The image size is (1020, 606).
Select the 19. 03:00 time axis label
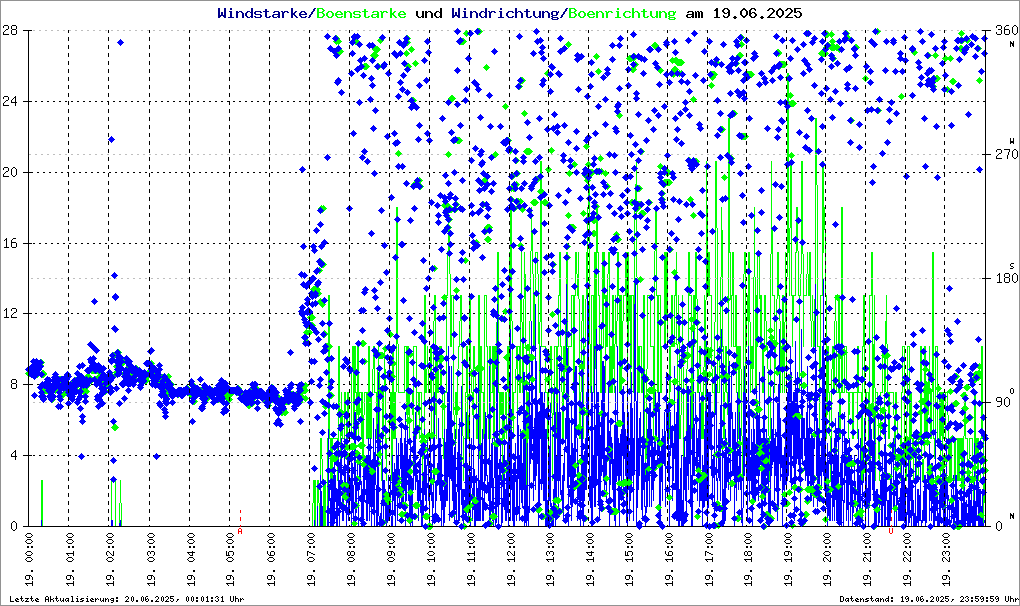pos(150,559)
